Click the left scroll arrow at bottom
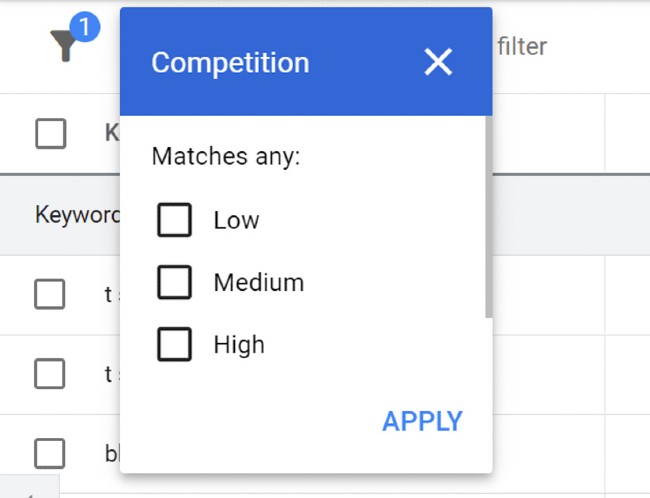 coord(30,492)
